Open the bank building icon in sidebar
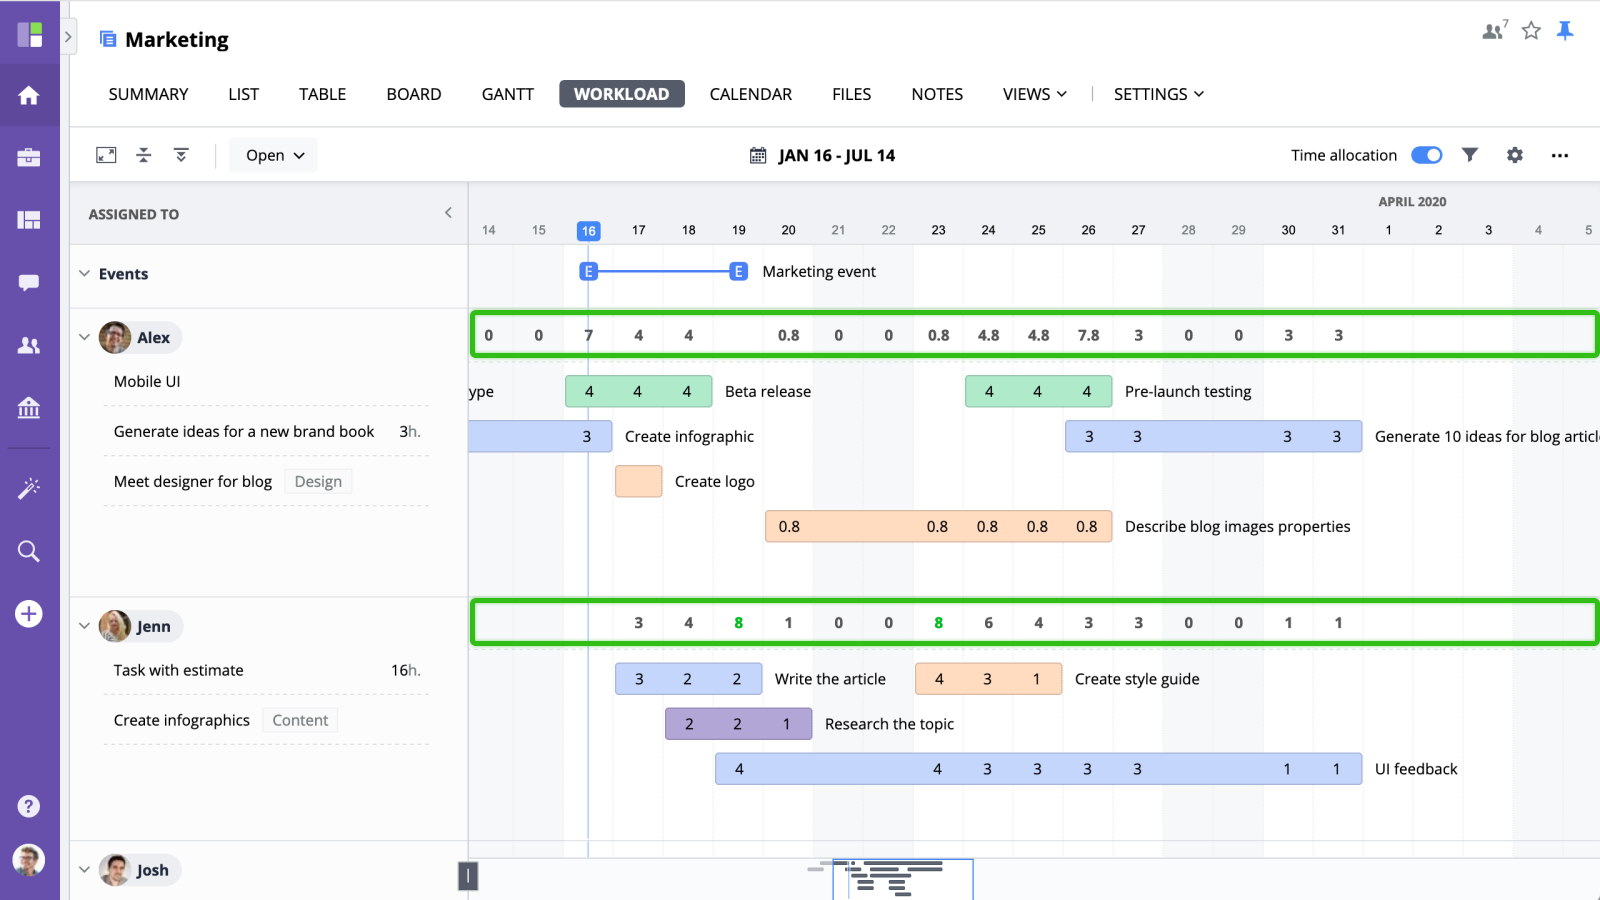This screenshot has height=900, width=1600. tap(29, 408)
